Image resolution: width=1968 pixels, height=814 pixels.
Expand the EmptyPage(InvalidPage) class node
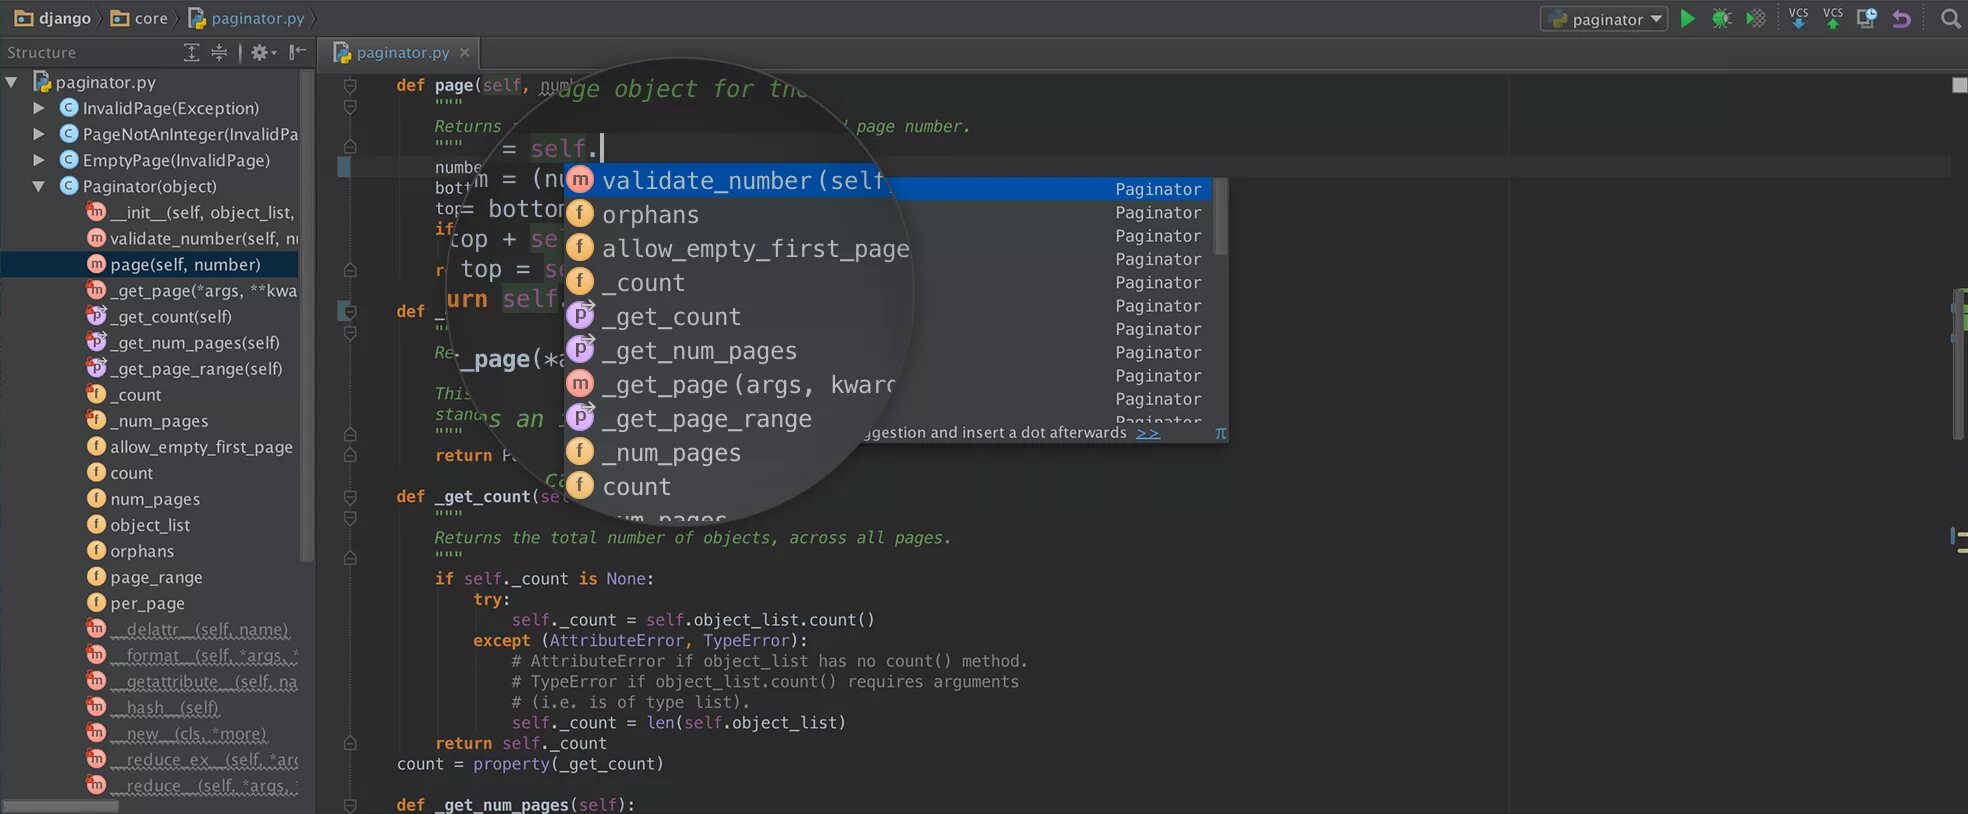pos(38,160)
